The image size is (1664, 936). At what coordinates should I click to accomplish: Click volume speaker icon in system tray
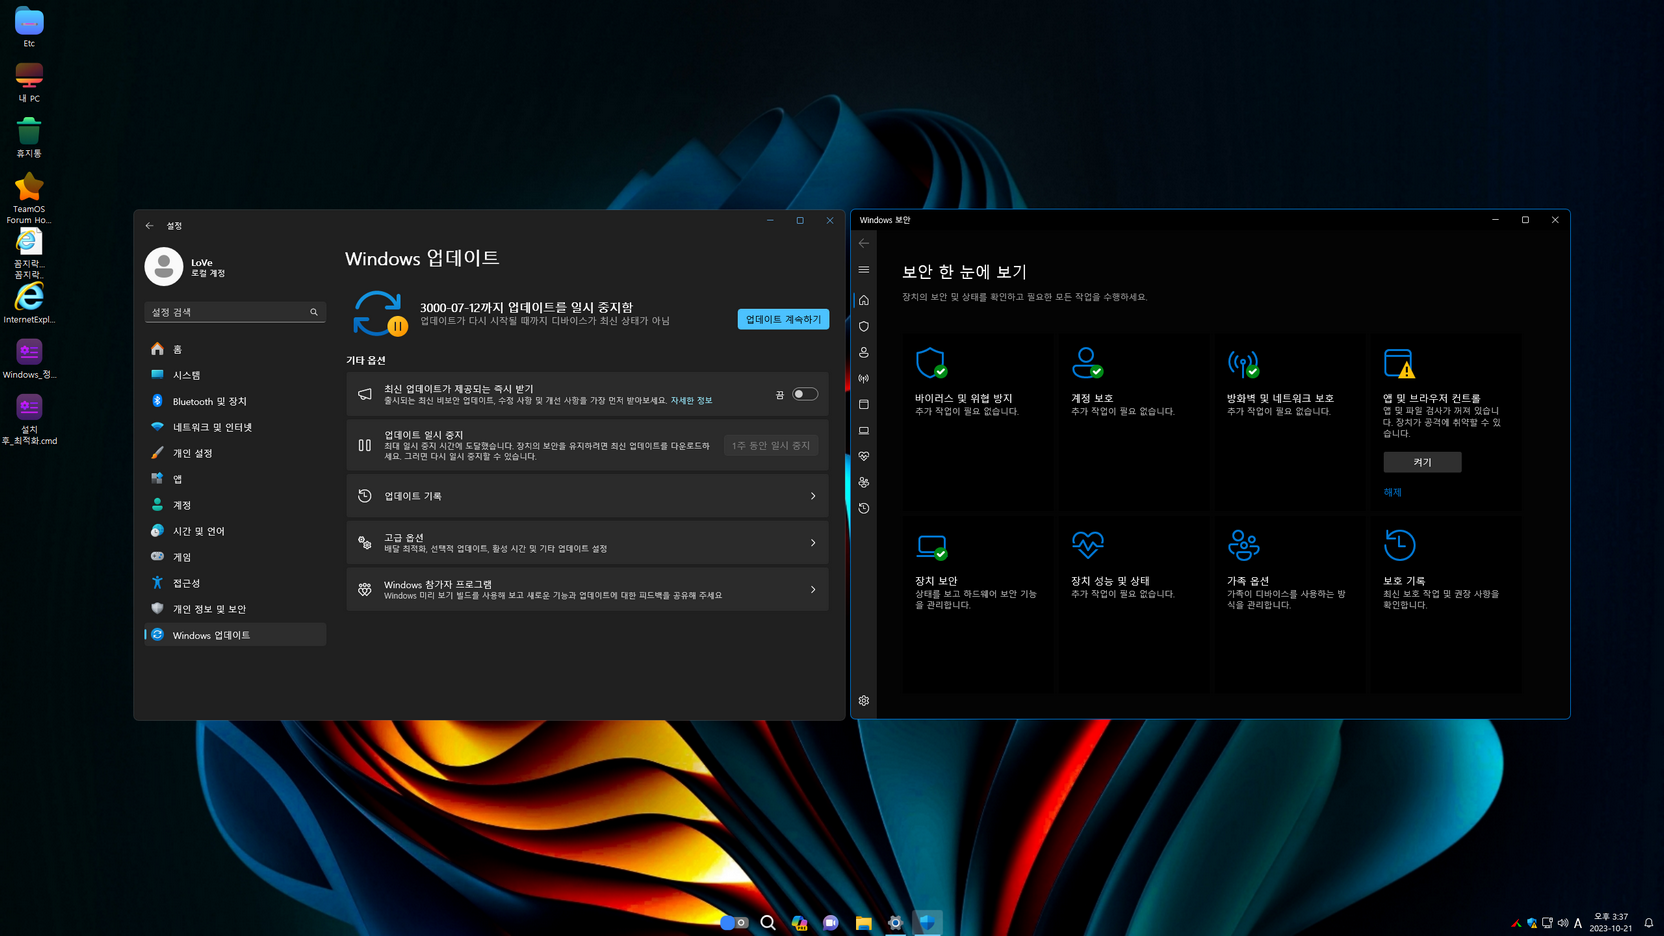point(1563,923)
